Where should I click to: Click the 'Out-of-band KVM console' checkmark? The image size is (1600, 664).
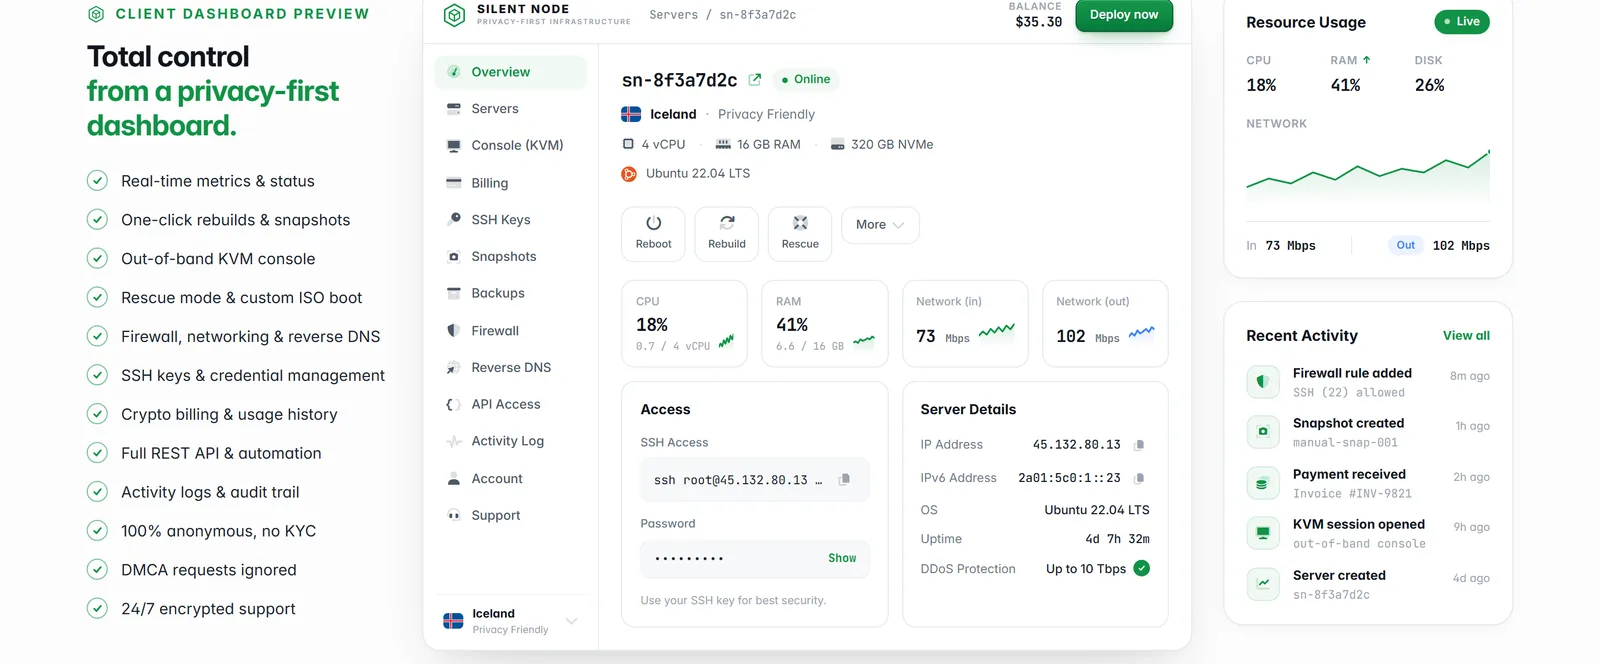point(97,259)
